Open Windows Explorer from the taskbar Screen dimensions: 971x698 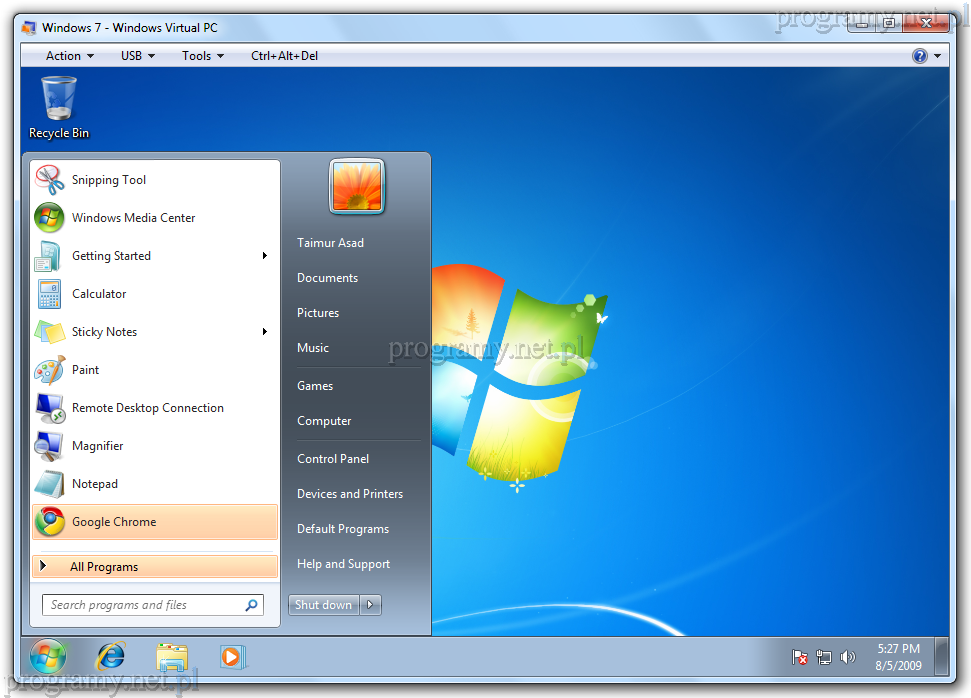pos(172,657)
